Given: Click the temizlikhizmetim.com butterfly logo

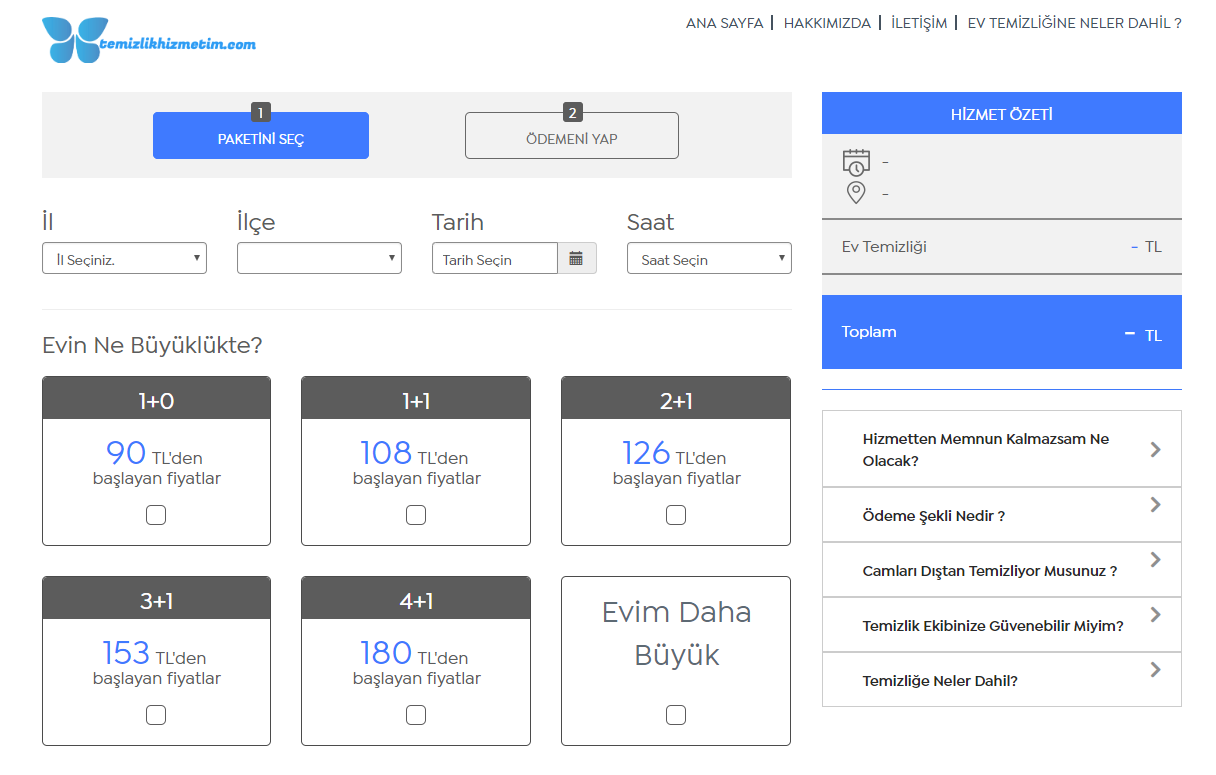Looking at the screenshot, I should pos(149,40).
